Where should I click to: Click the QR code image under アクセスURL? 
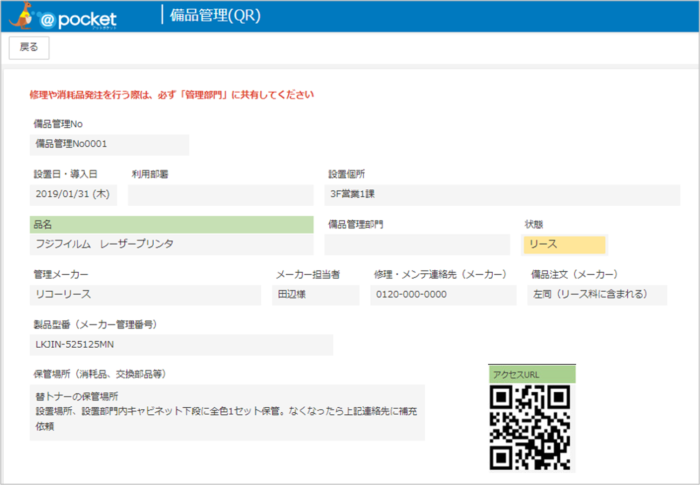(530, 427)
